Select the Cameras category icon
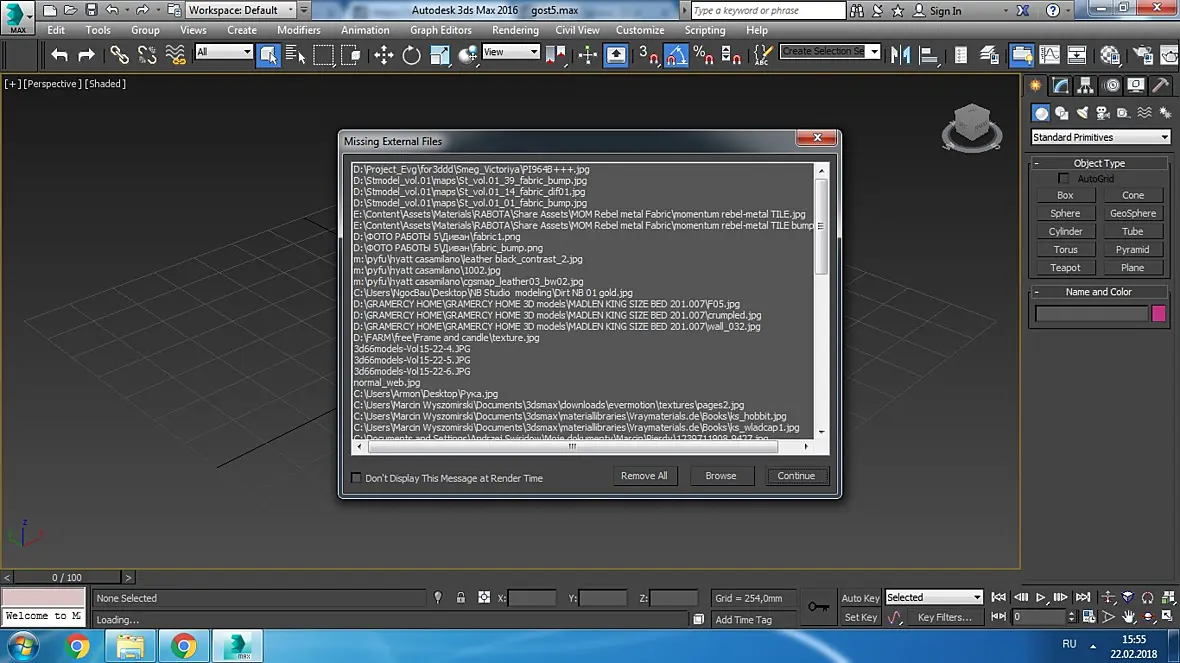 1103,113
